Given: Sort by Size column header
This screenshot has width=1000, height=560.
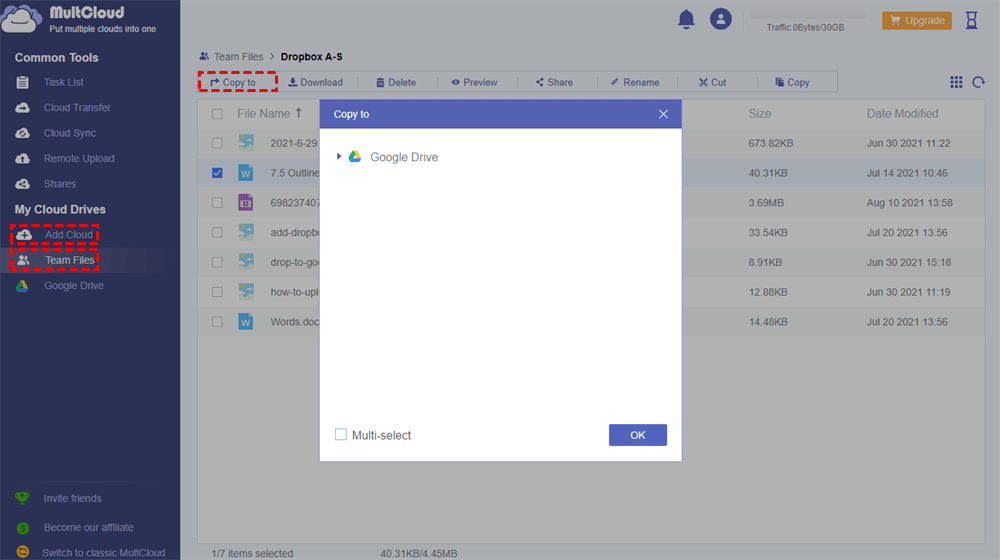Looking at the screenshot, I should tap(760, 114).
